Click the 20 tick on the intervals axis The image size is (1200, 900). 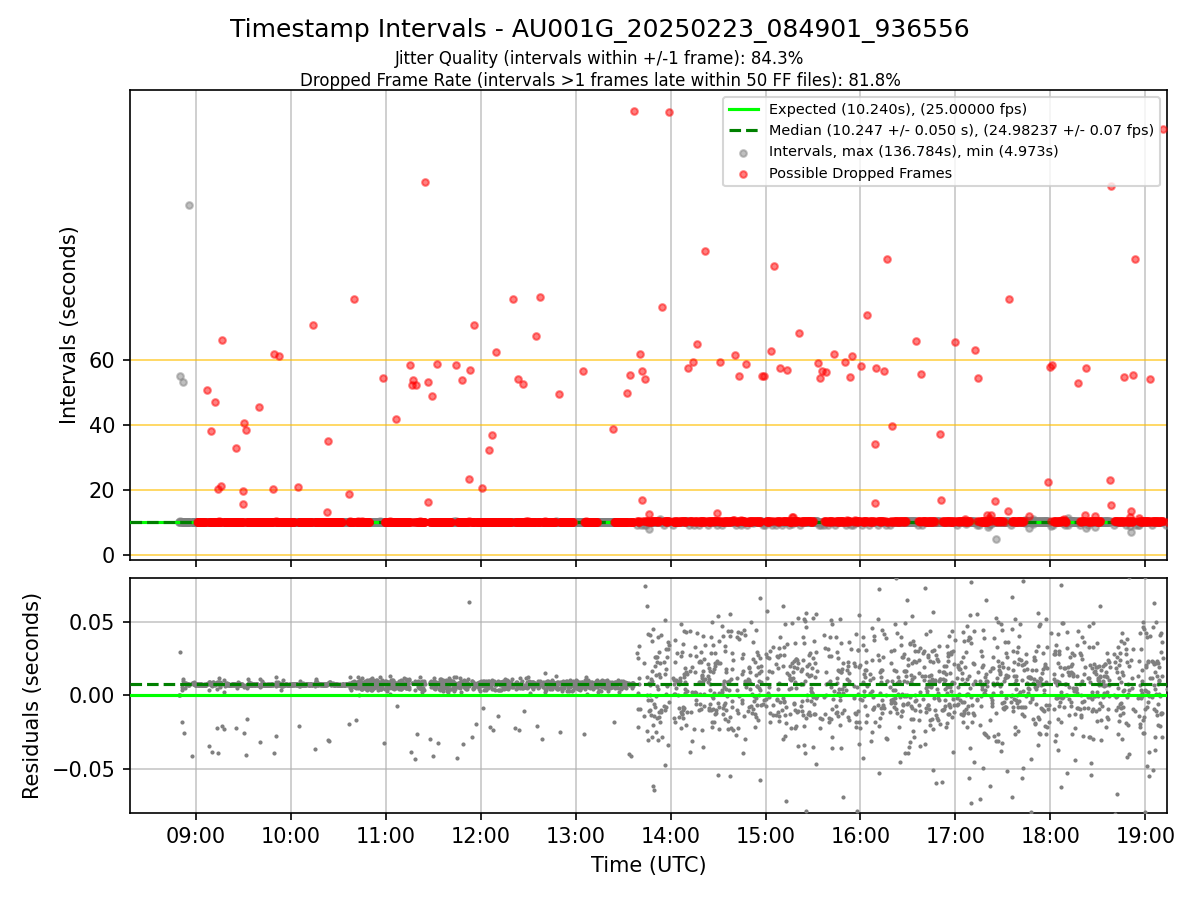click(x=105, y=490)
